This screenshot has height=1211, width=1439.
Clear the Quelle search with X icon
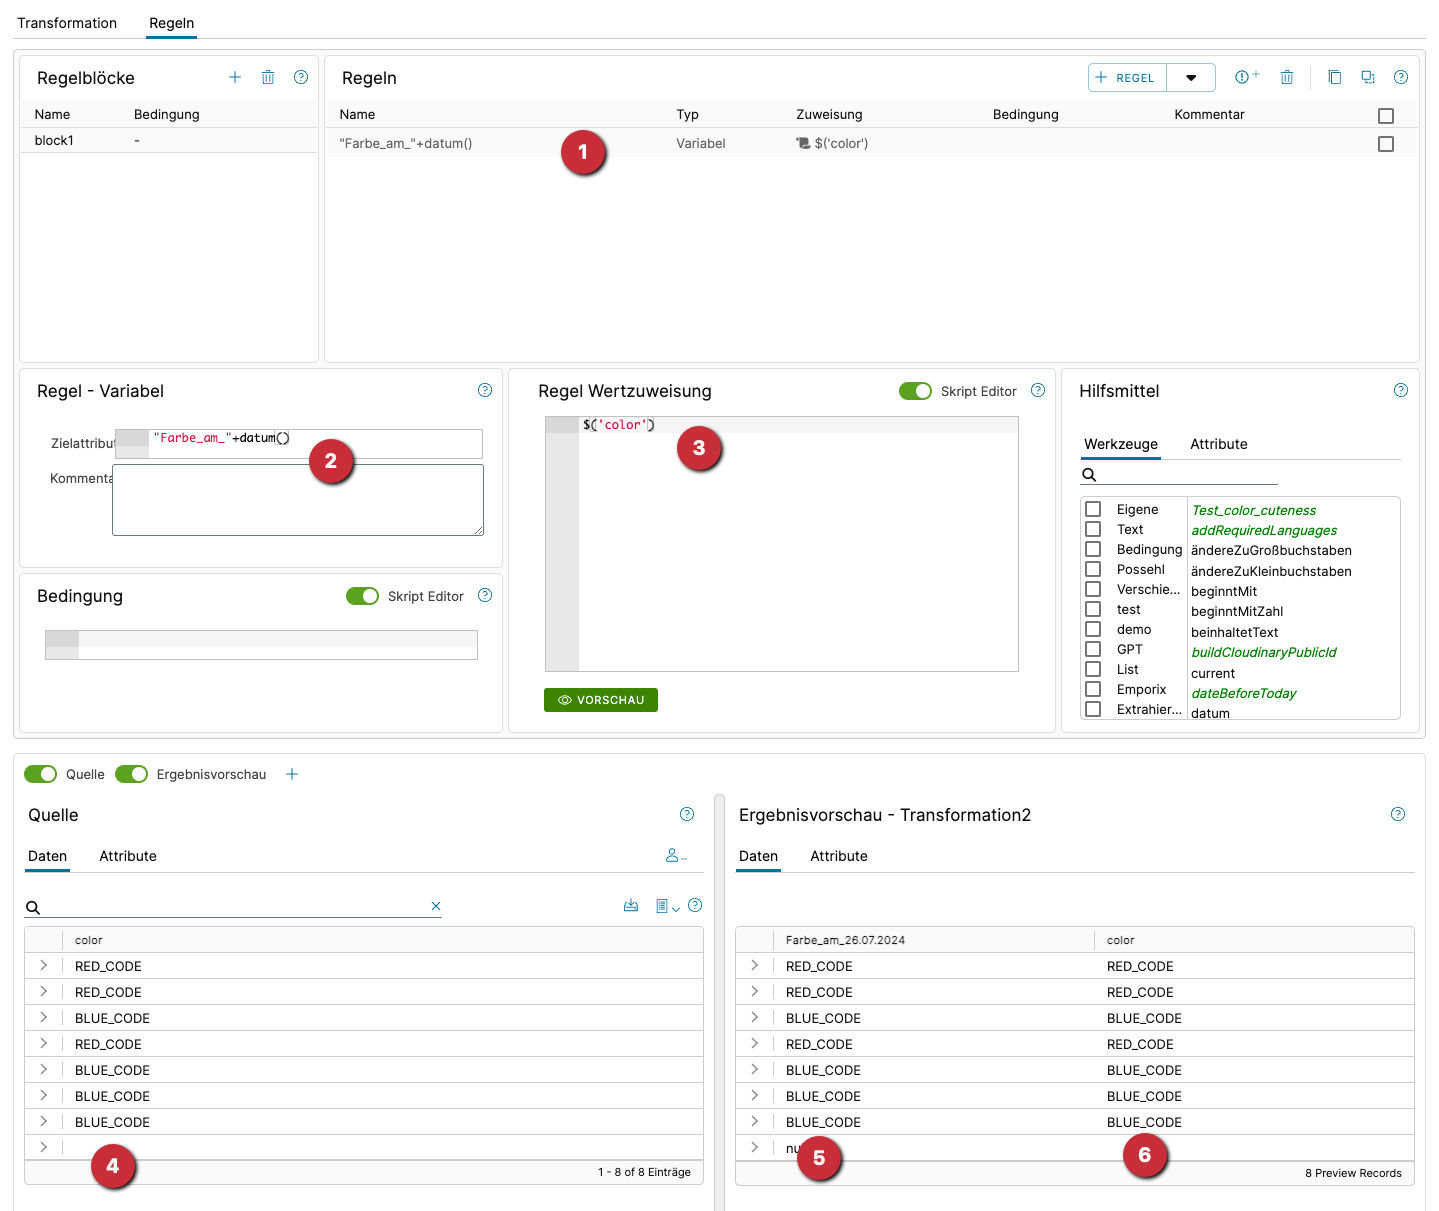(x=436, y=906)
